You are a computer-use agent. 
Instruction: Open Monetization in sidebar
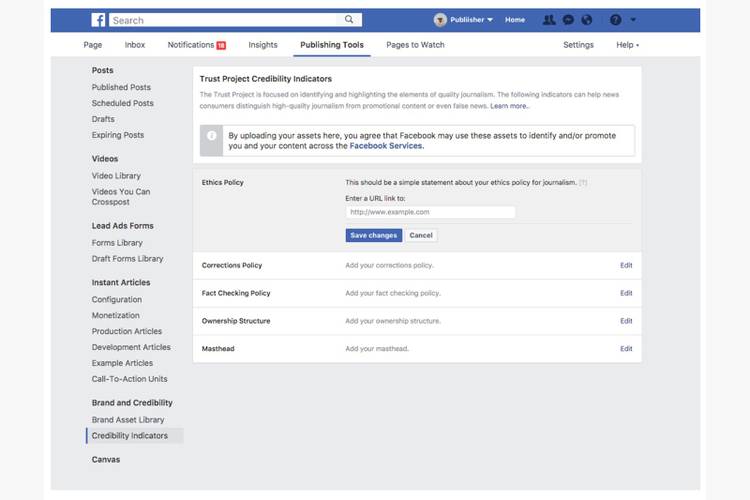(x=116, y=315)
